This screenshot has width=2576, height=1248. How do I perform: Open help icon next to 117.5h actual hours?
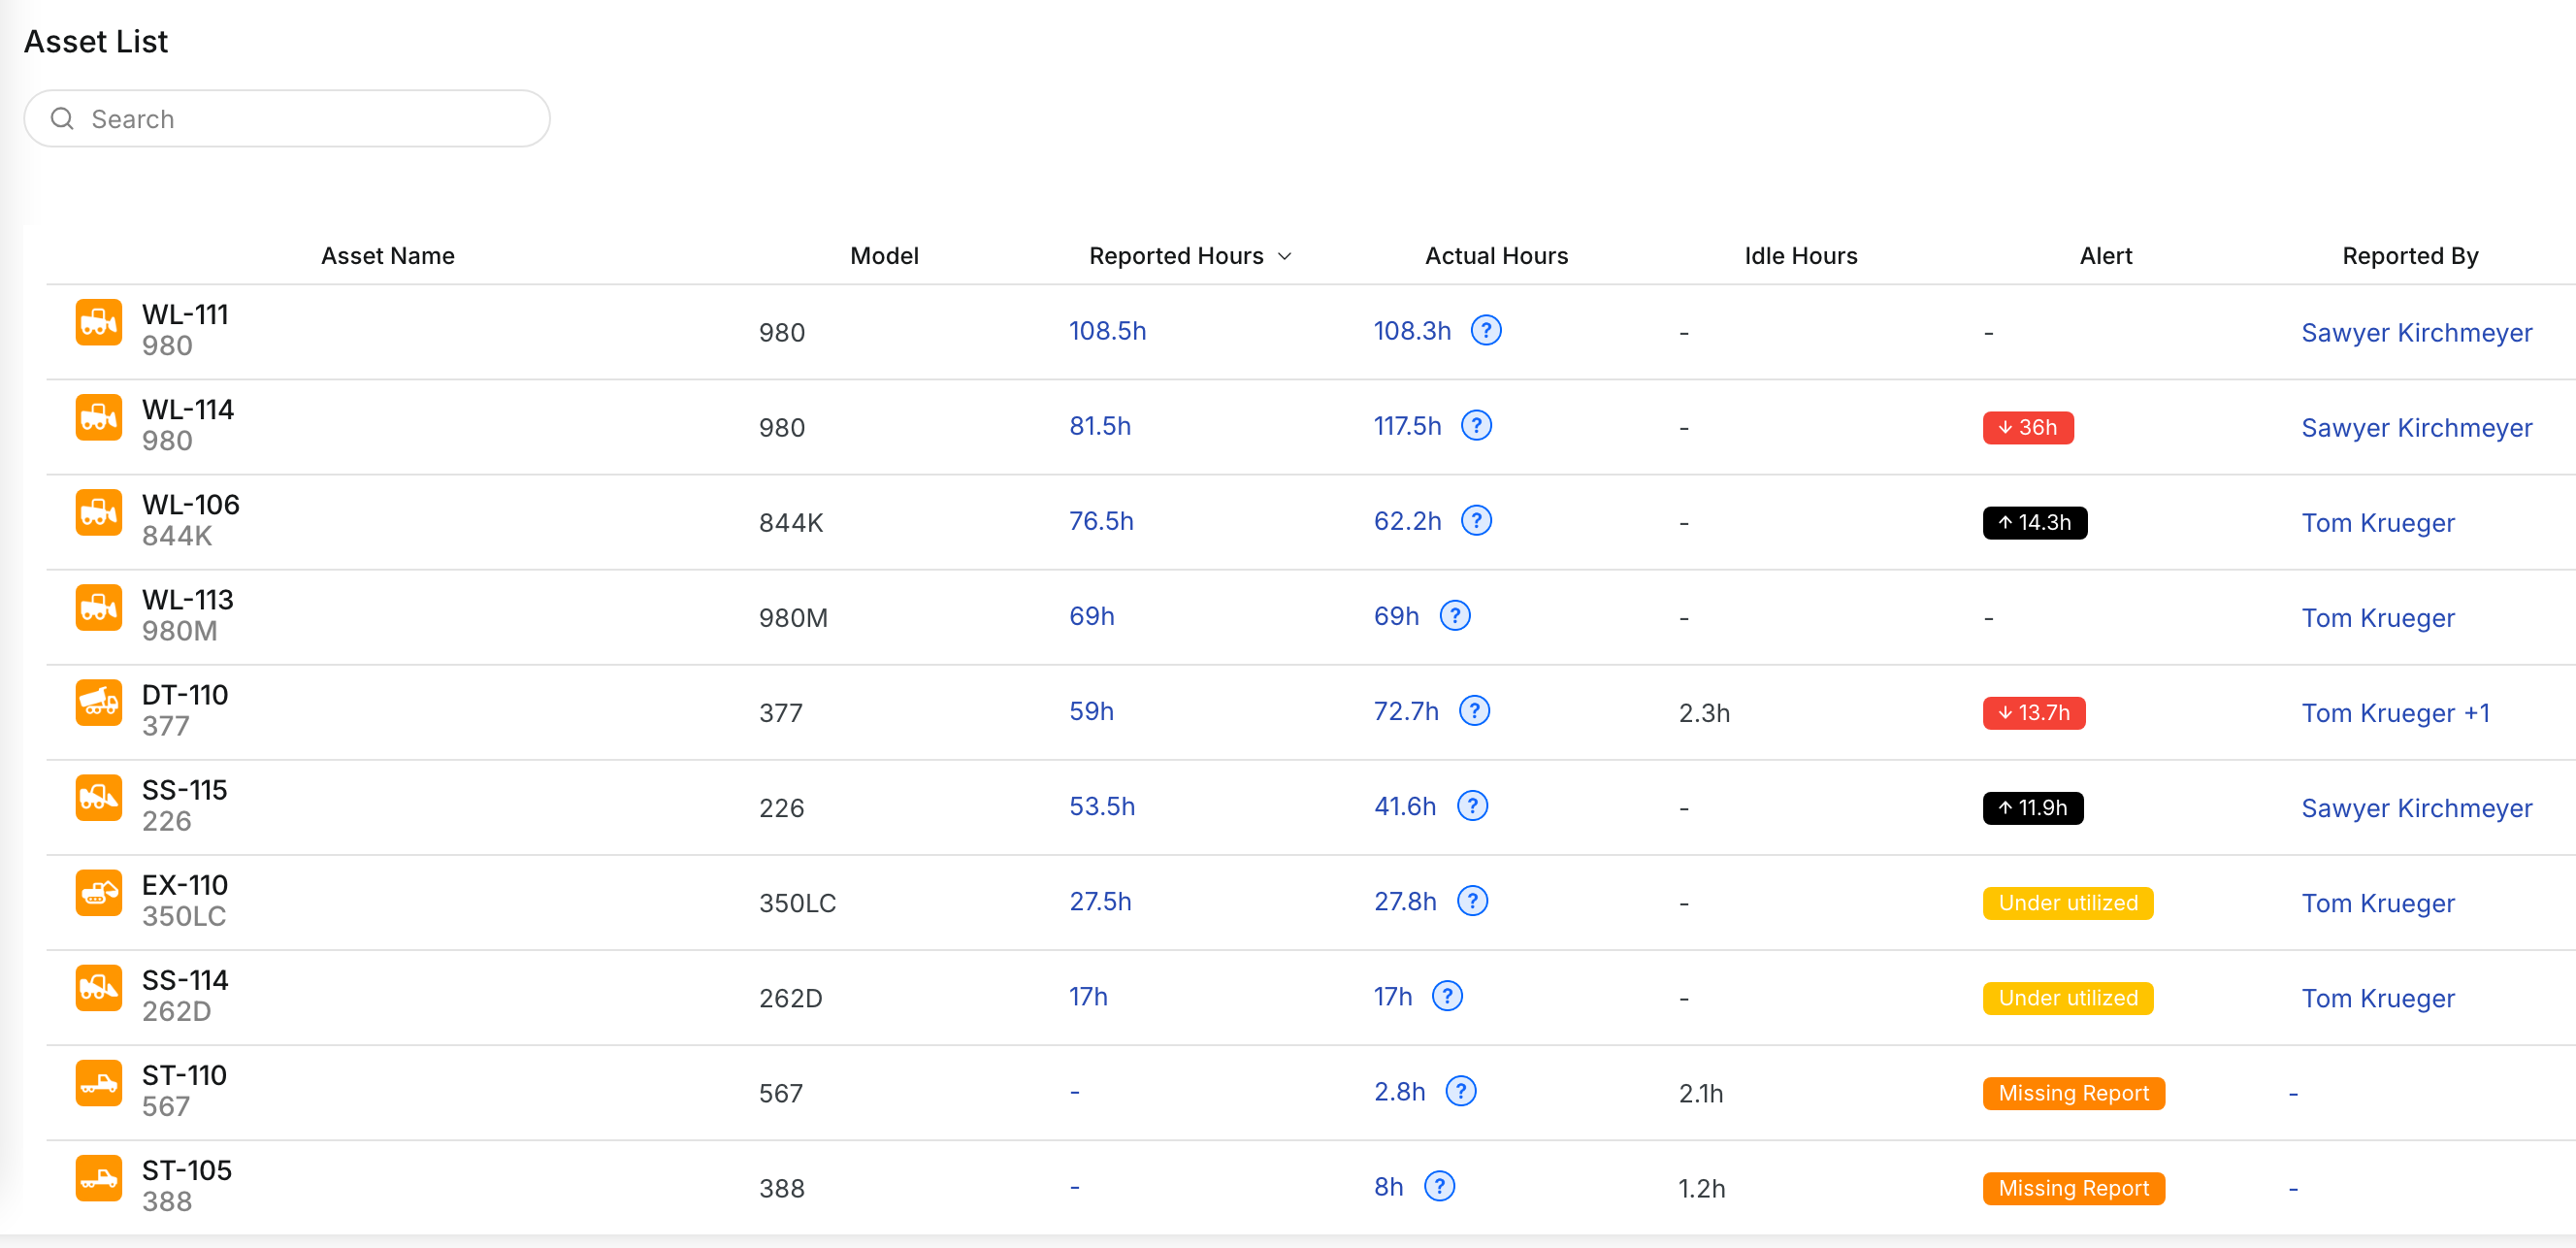tap(1476, 425)
